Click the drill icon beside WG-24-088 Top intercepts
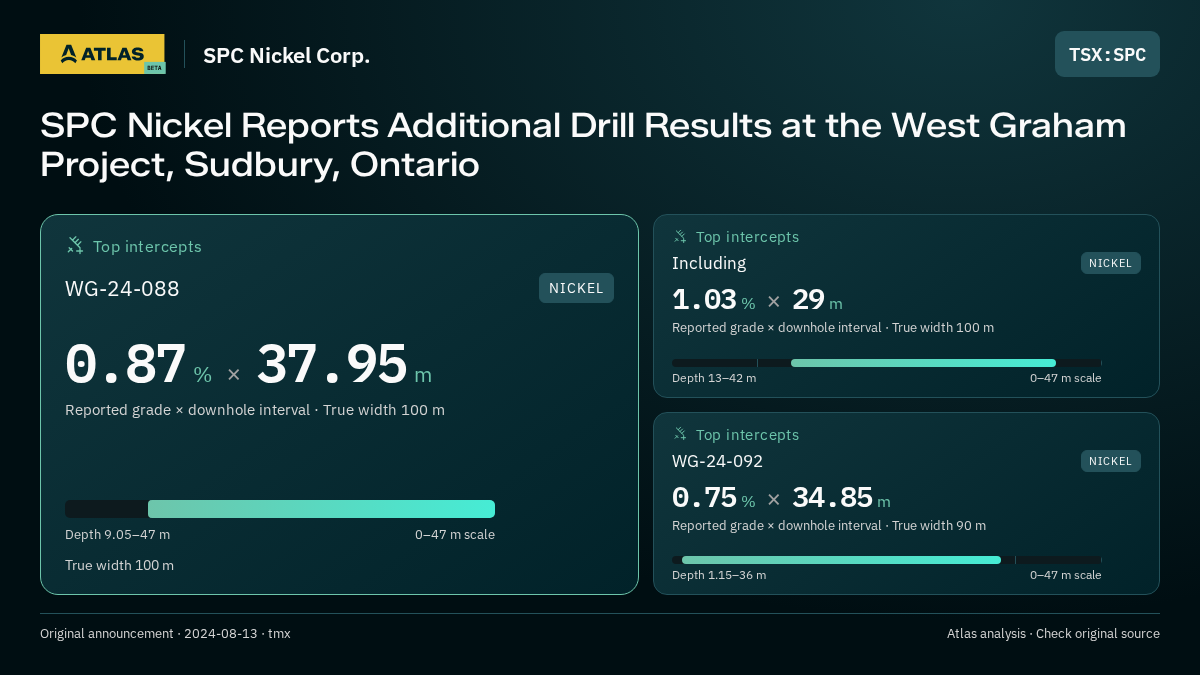 click(x=75, y=245)
